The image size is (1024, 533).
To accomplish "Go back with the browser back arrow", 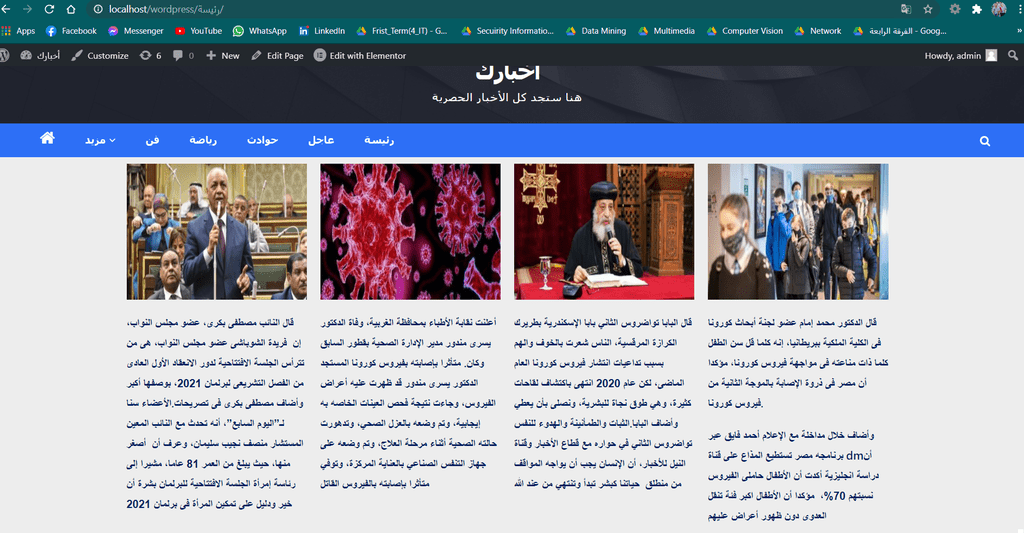I will [5, 9].
